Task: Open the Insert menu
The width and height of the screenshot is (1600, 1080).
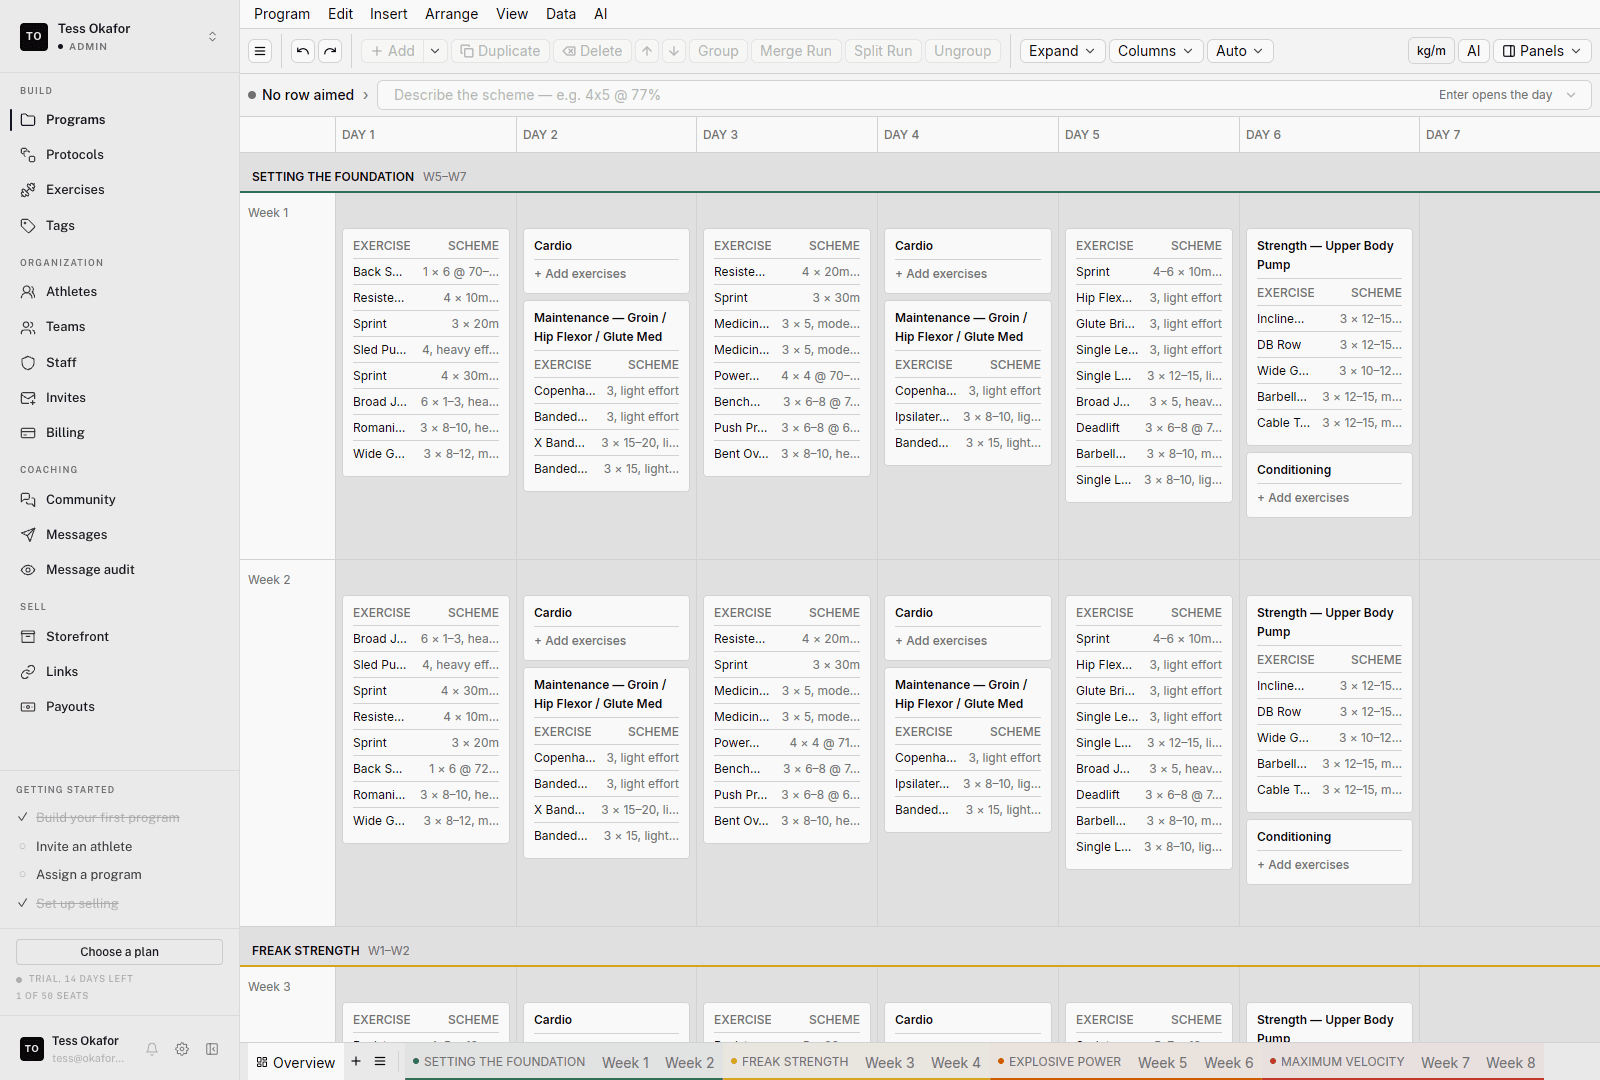Action: [389, 14]
